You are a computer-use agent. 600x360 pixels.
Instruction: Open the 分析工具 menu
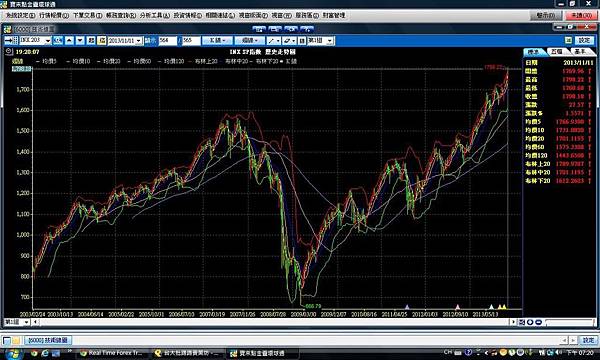click(154, 15)
